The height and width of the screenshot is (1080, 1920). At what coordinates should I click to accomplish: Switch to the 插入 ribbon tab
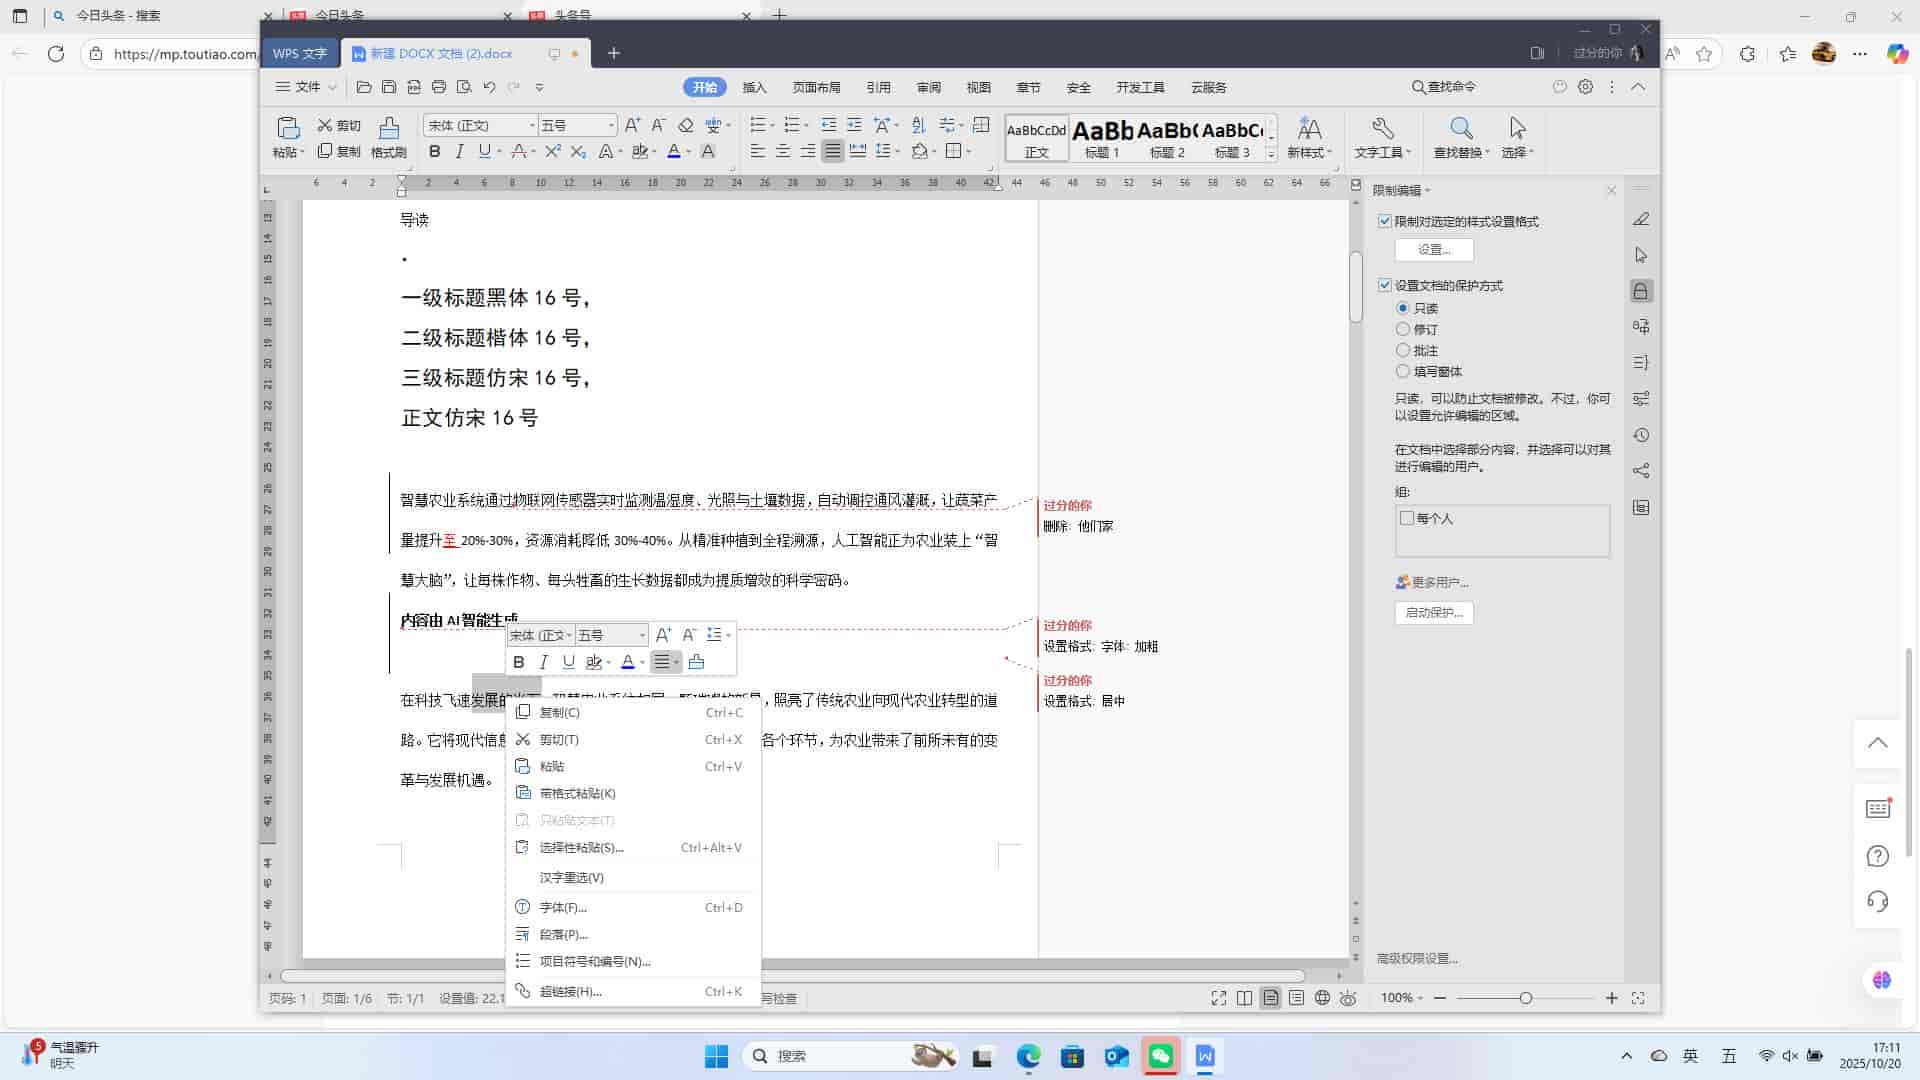pos(754,87)
